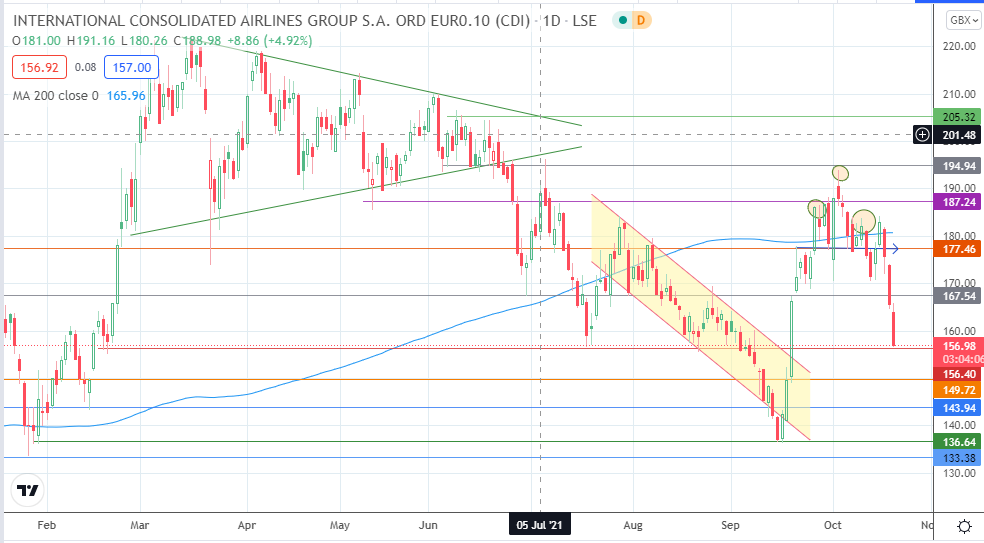Click the Feb label on time axis
The width and height of the screenshot is (984, 543).
pos(46,525)
